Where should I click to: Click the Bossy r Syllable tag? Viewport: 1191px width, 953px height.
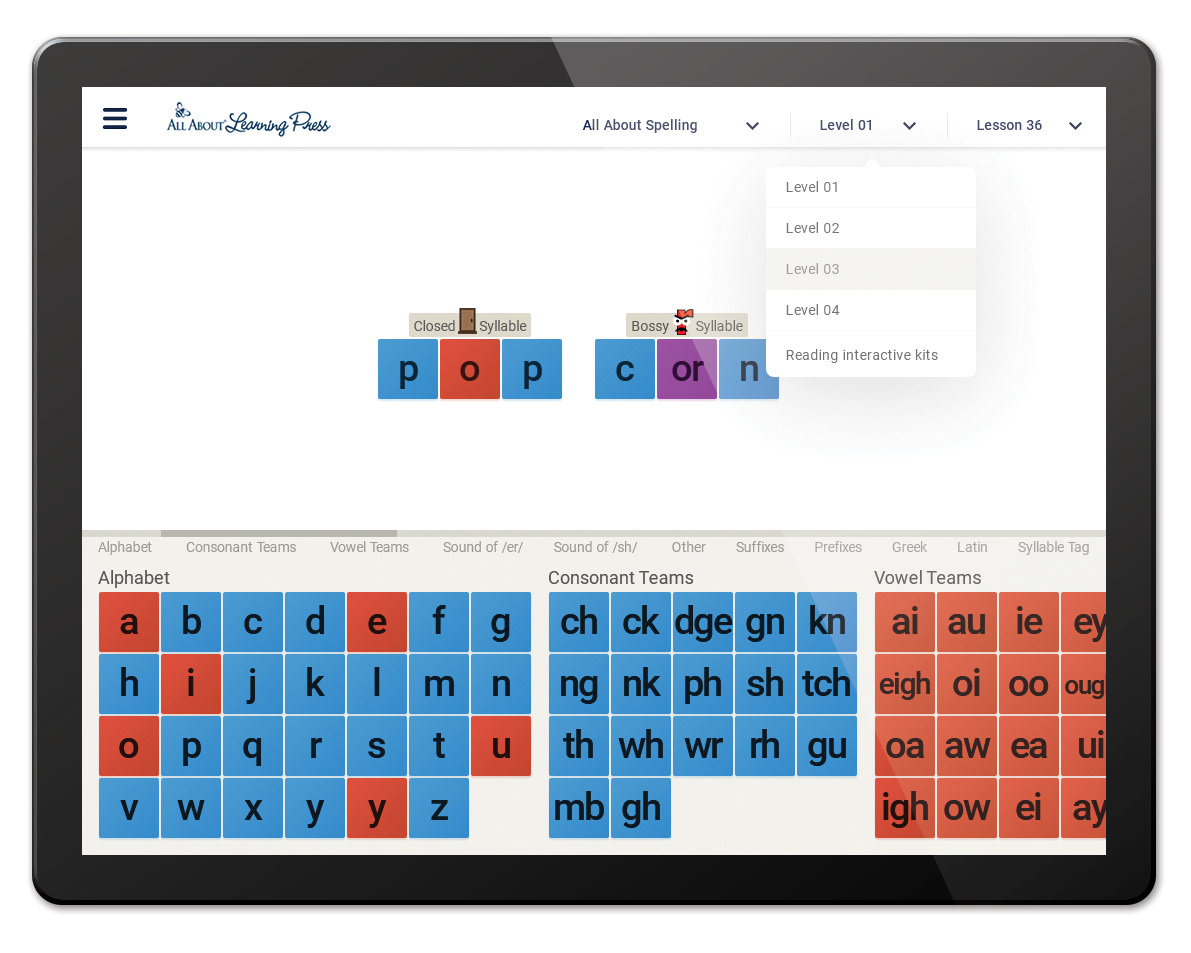tap(687, 325)
